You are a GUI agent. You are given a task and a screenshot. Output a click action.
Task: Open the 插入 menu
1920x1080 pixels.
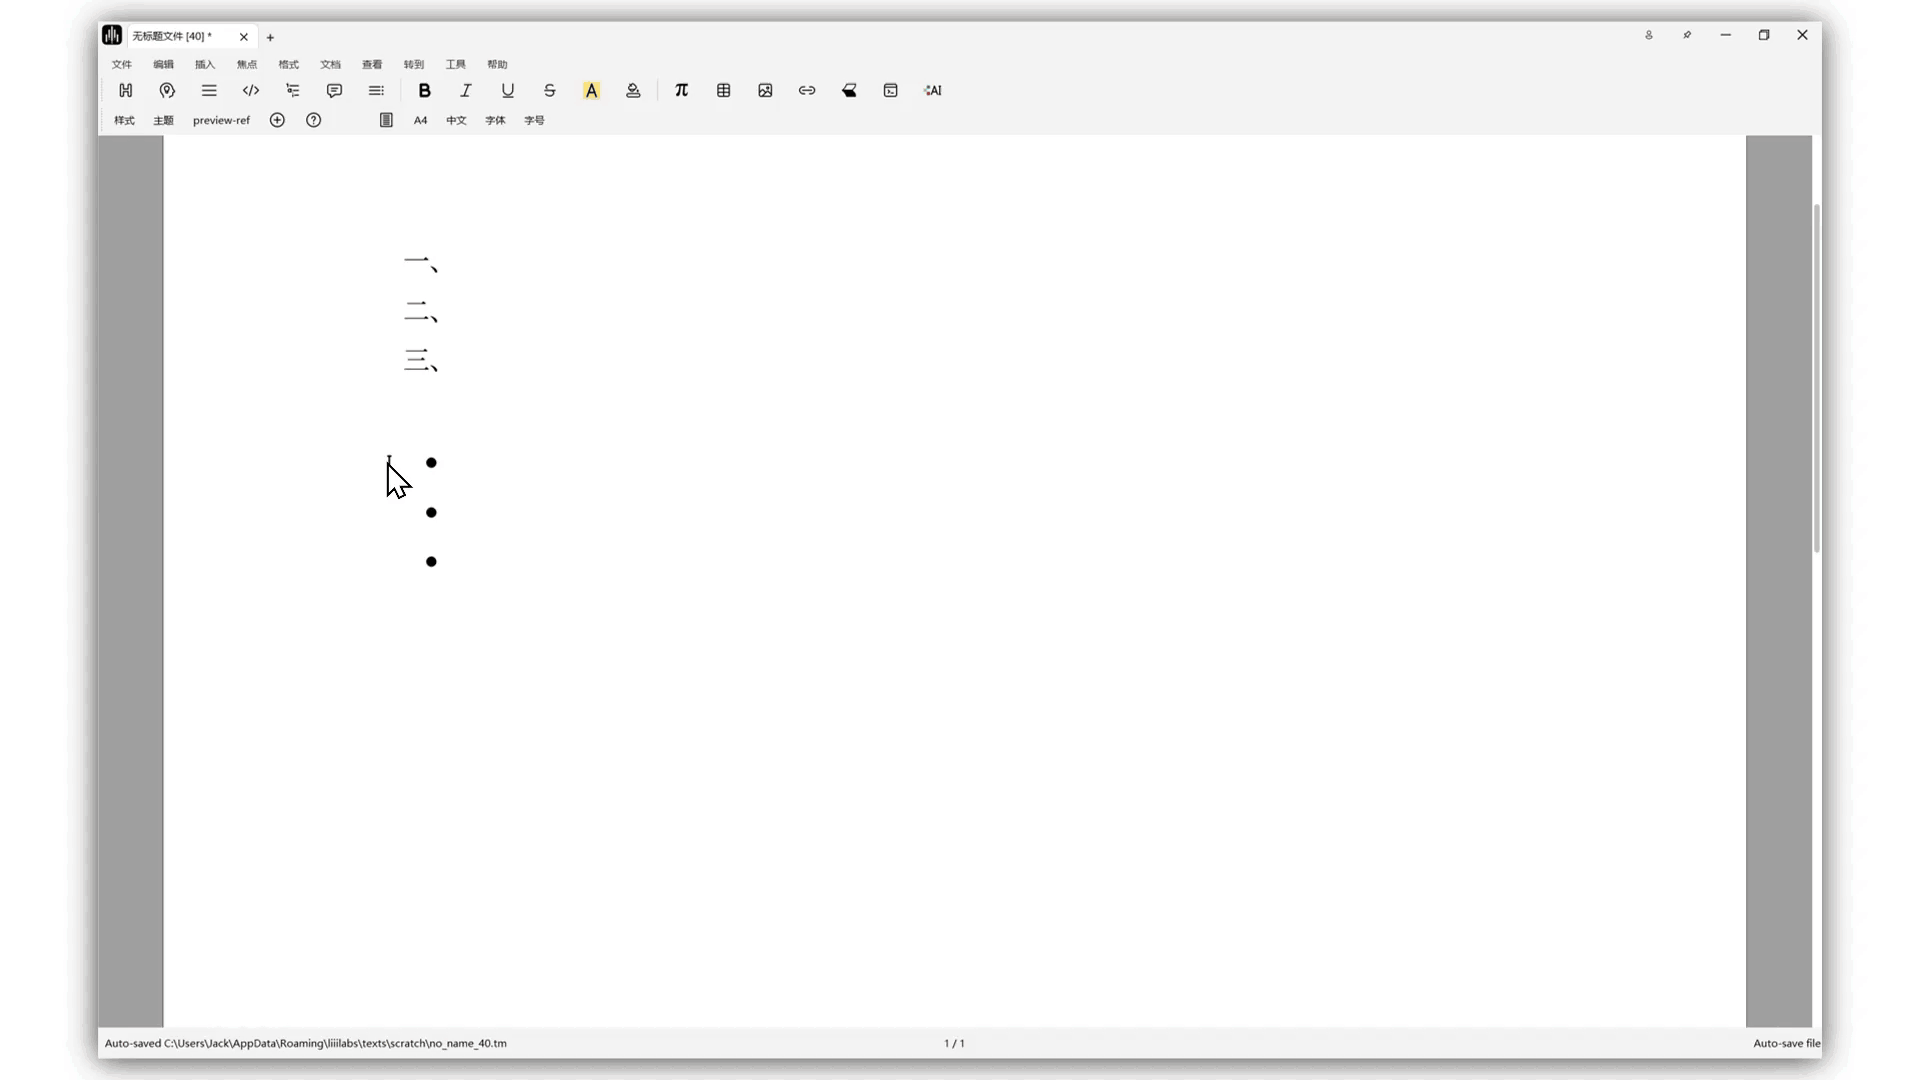(205, 64)
